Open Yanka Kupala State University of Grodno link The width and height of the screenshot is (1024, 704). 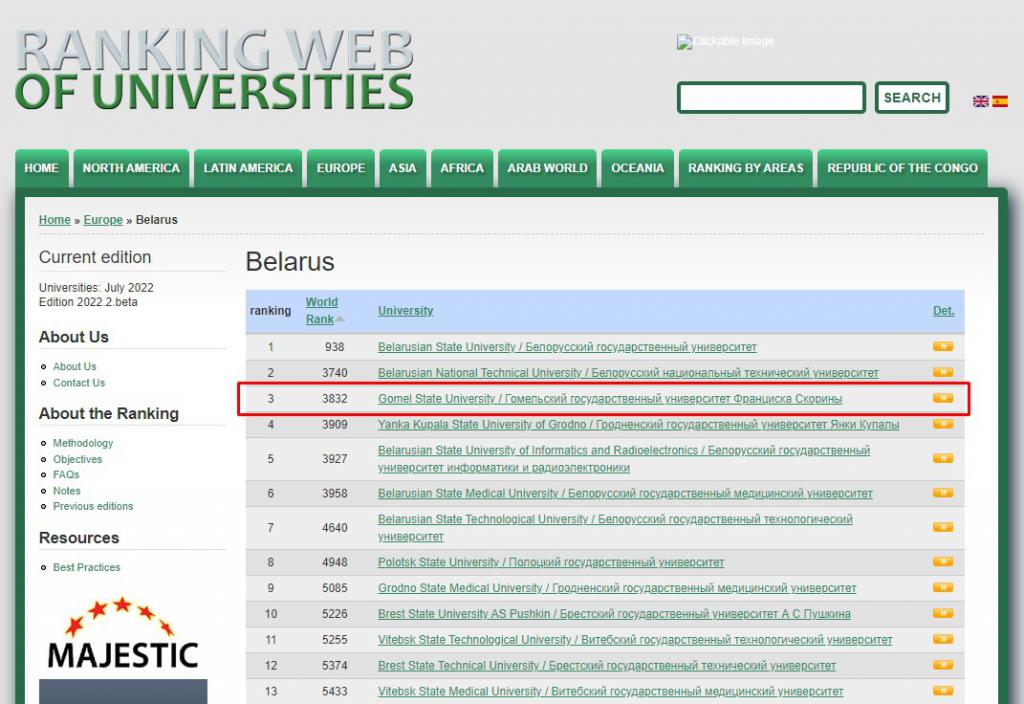point(638,424)
